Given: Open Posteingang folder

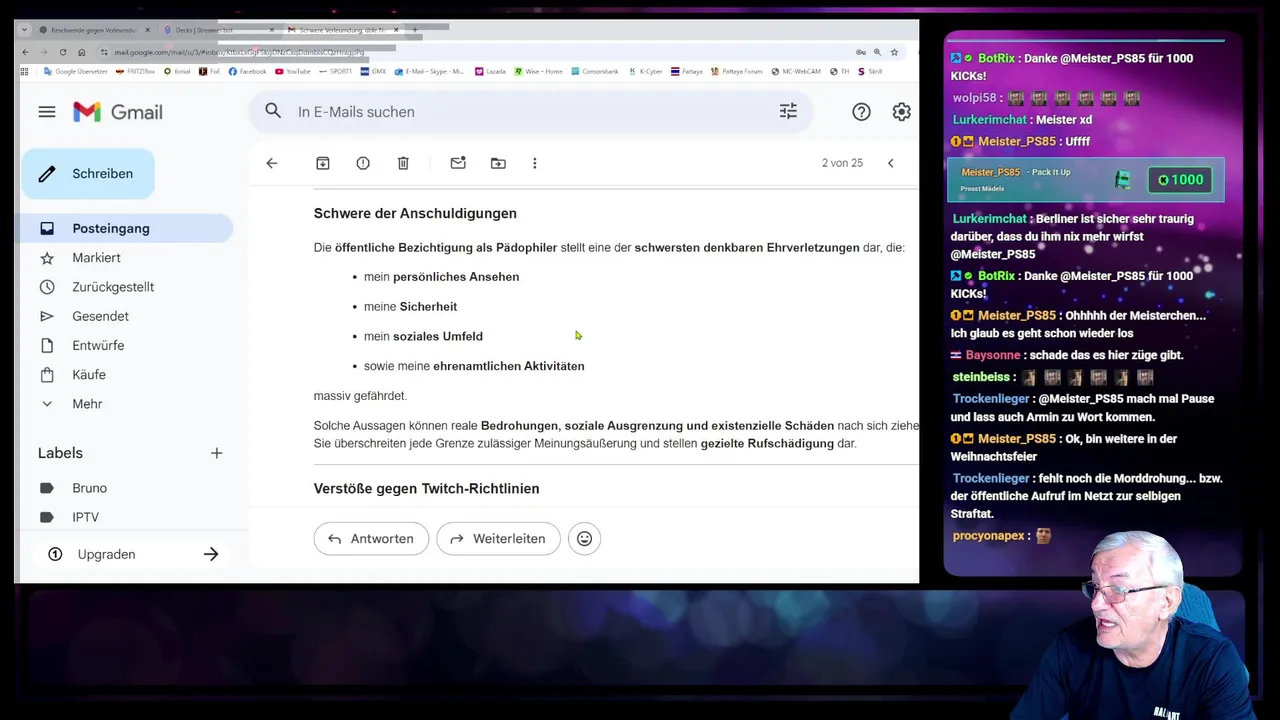Looking at the screenshot, I should [127, 228].
